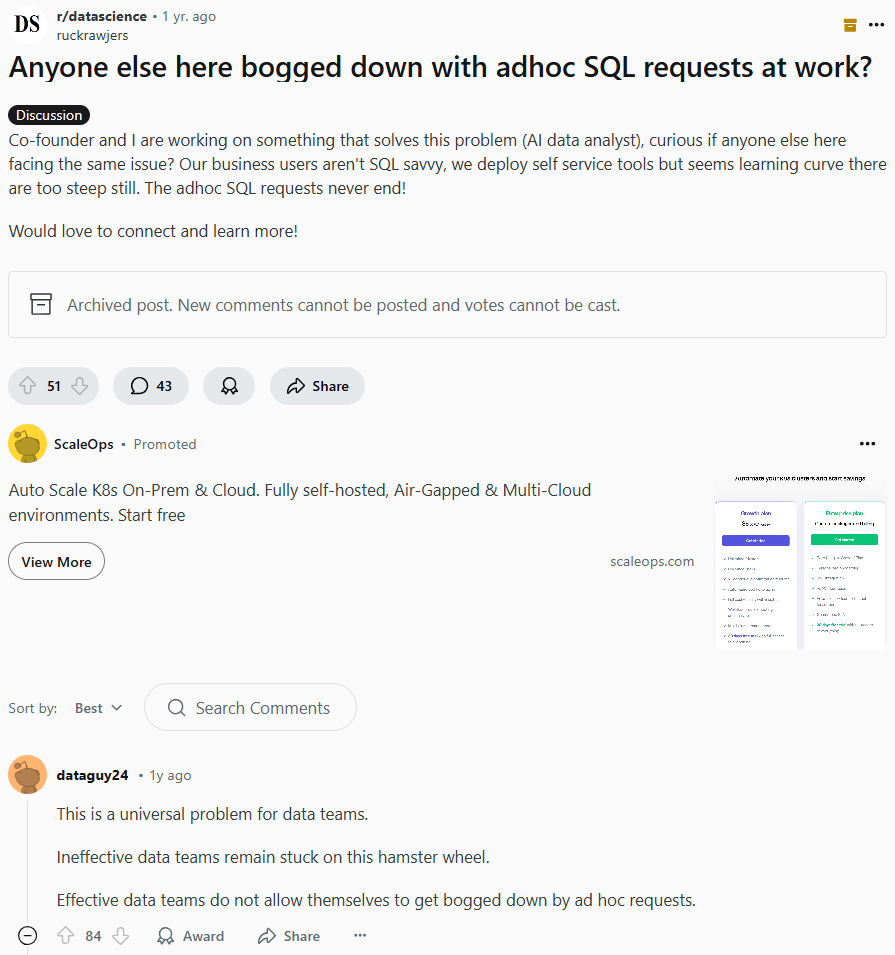Go to the r/datascience subreddit

(x=101, y=16)
